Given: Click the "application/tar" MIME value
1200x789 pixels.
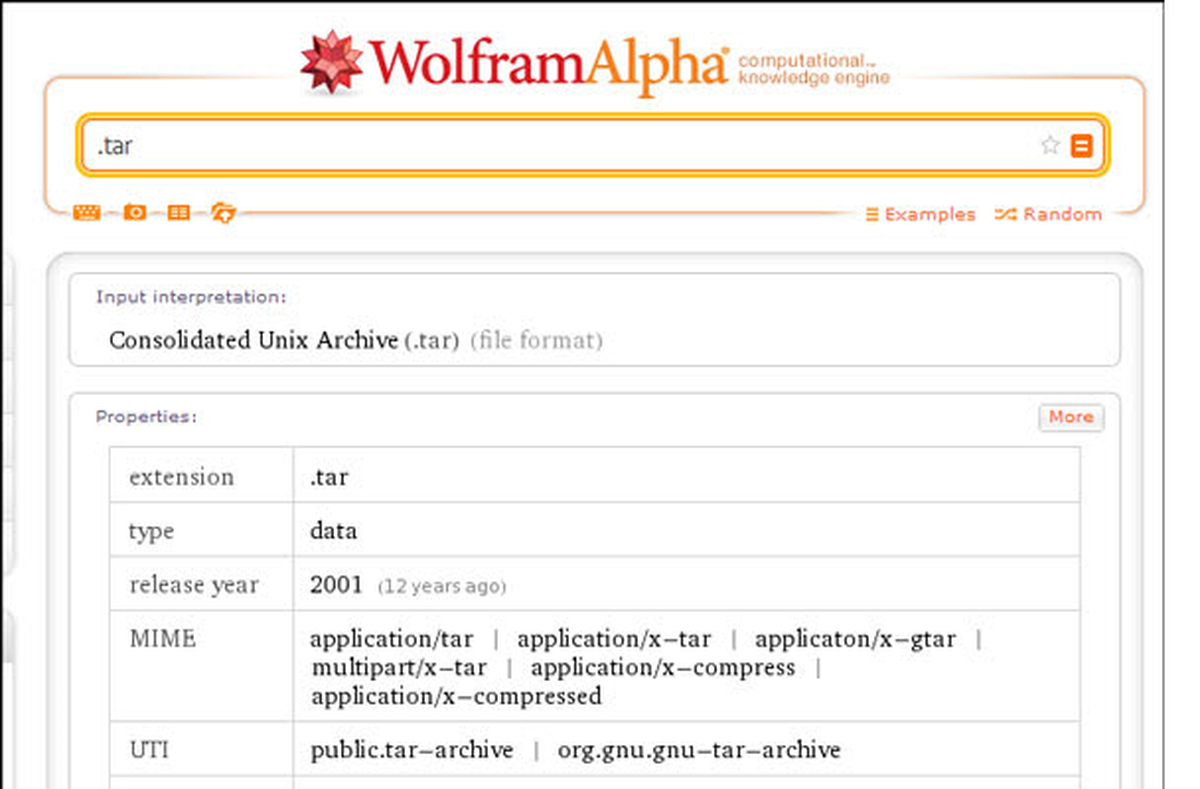Looking at the screenshot, I should click(x=391, y=639).
